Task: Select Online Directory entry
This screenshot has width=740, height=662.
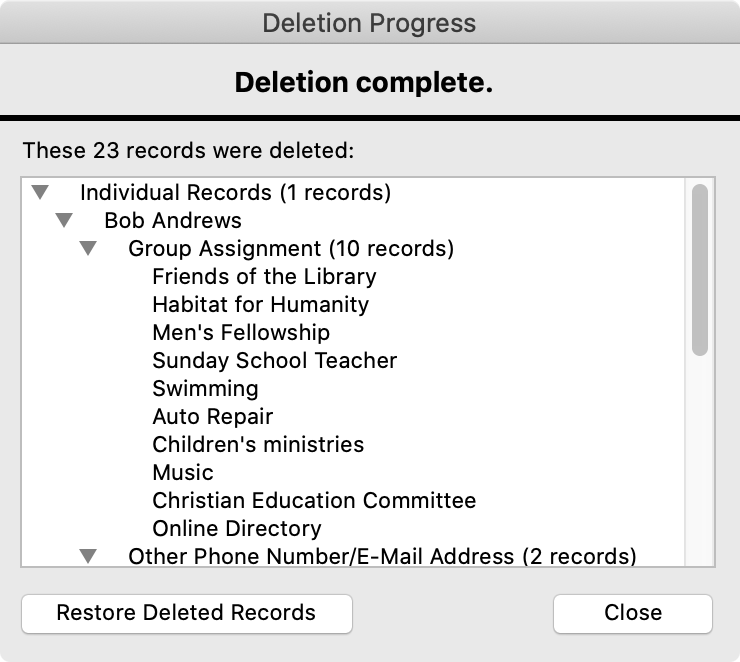Action: [237, 528]
